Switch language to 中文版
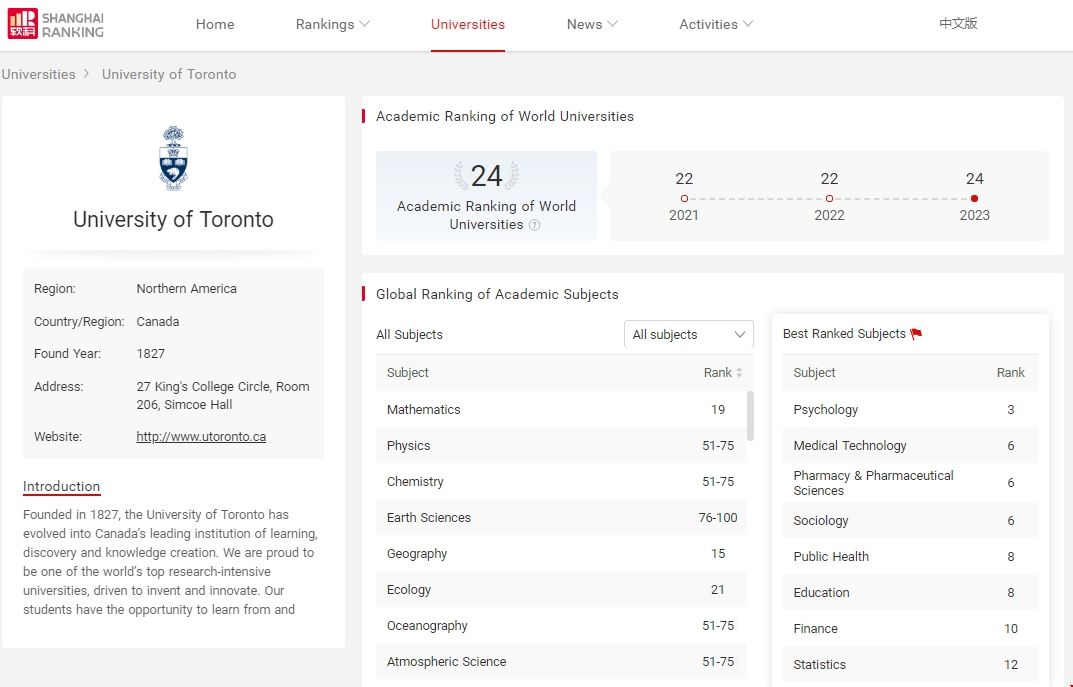Viewport: 1073px width, 687px height. point(958,23)
